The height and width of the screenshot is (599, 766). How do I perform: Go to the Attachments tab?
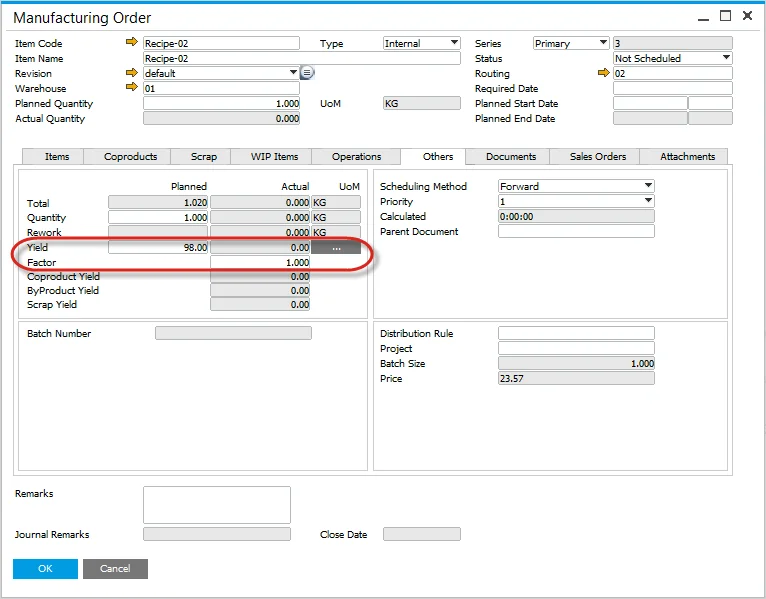coord(687,156)
